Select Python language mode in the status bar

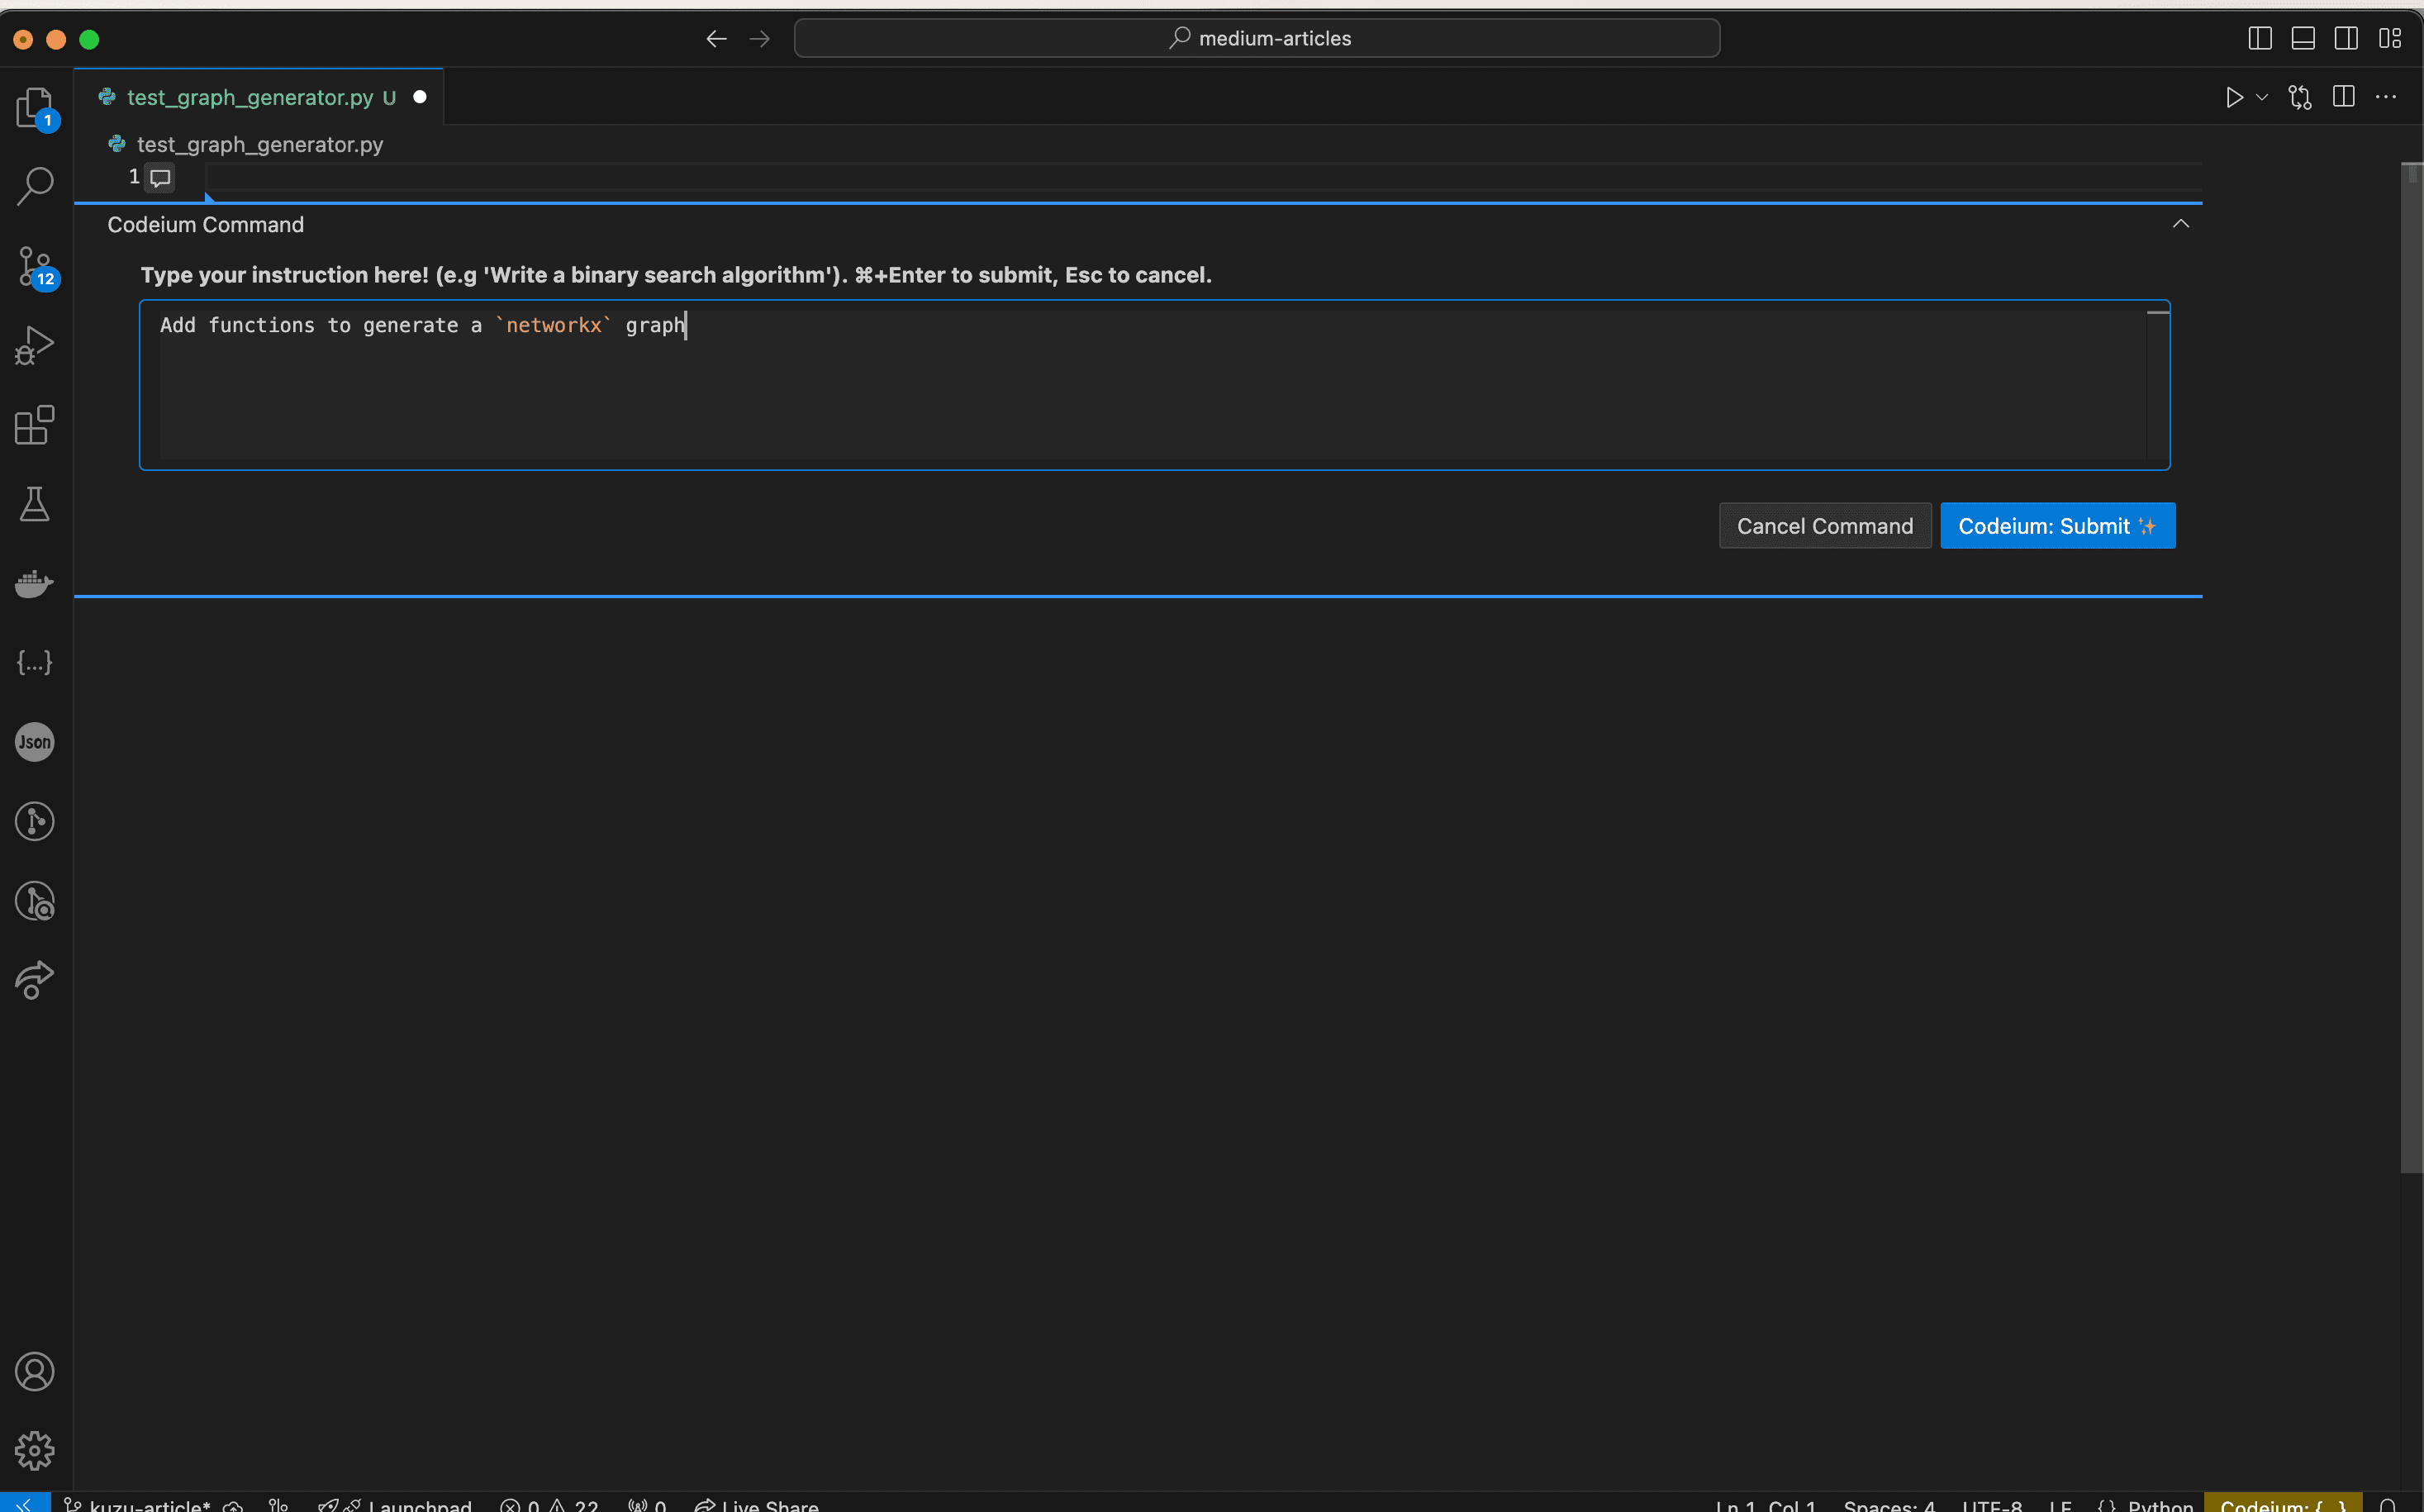2160,1504
